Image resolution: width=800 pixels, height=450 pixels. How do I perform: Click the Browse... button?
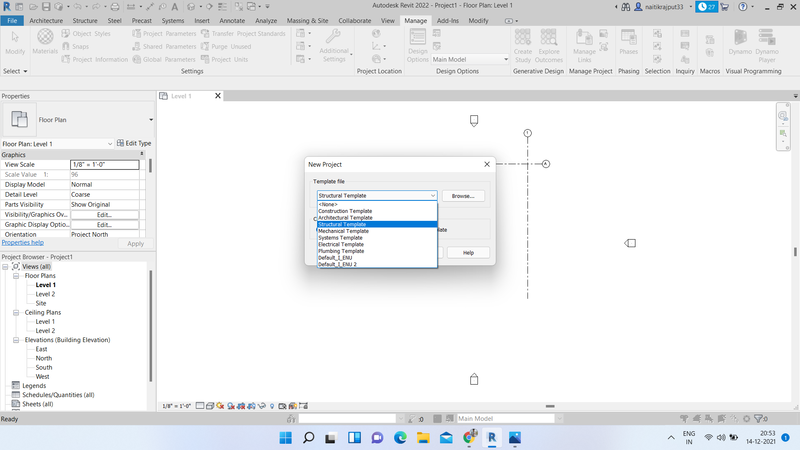click(463, 196)
